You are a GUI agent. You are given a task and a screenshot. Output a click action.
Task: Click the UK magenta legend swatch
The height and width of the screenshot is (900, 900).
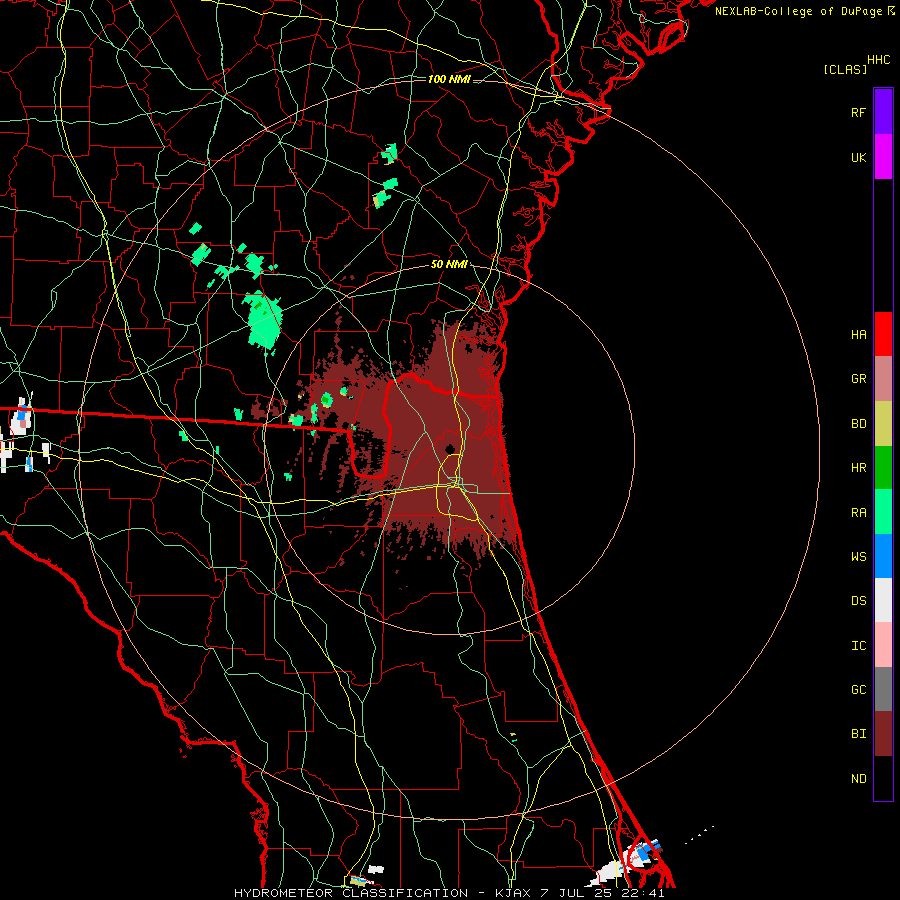pos(883,157)
